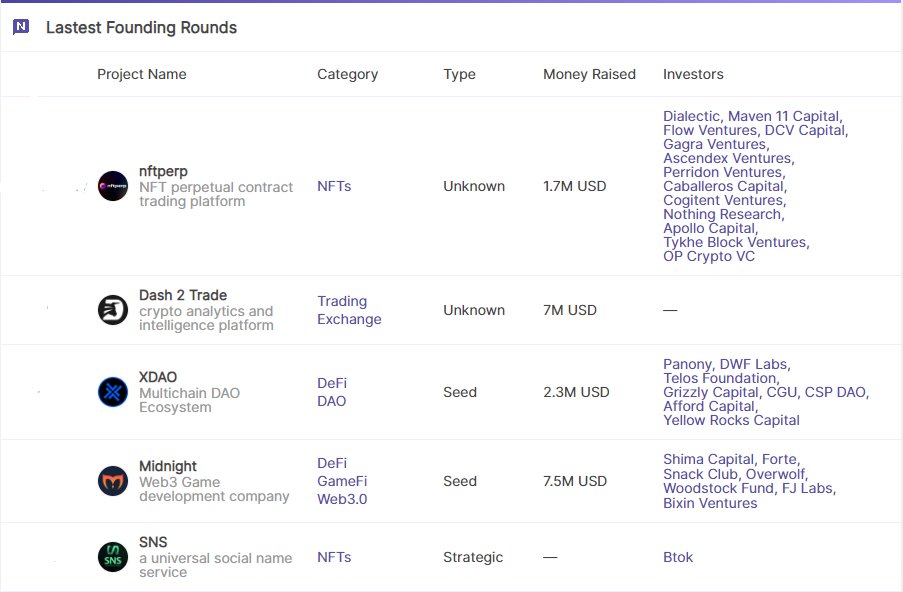Open Tykhe Block Ventures investor link
903x592 pixels.
[735, 242]
